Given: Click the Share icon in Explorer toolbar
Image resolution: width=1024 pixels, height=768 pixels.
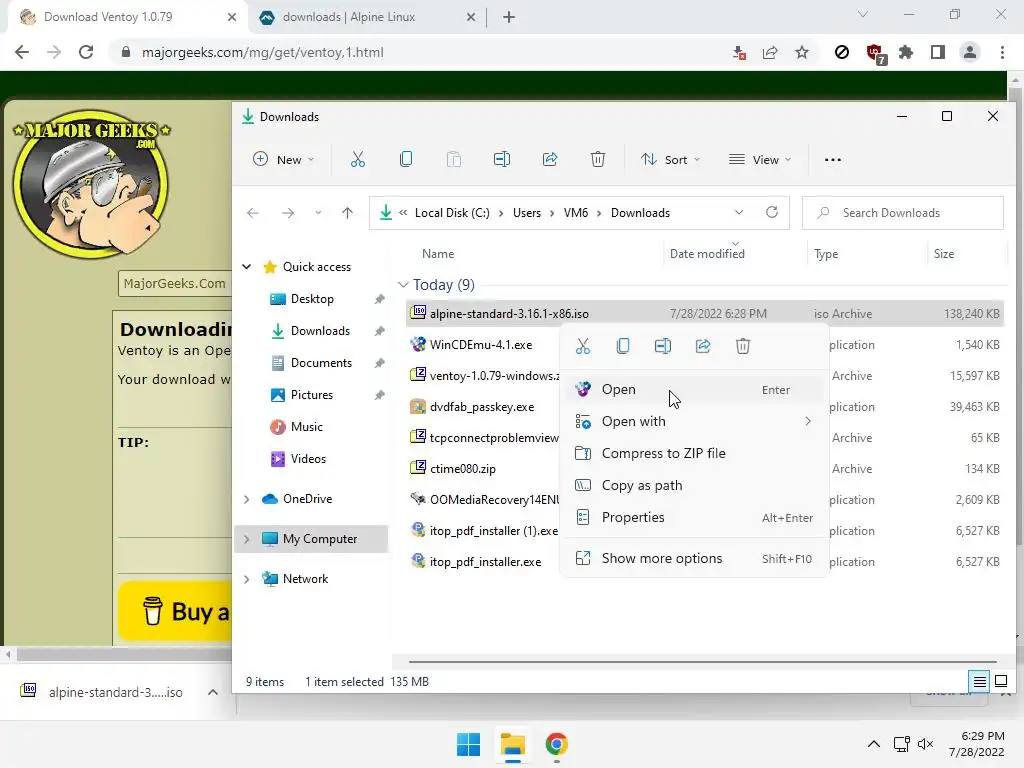Looking at the screenshot, I should click(550, 159).
